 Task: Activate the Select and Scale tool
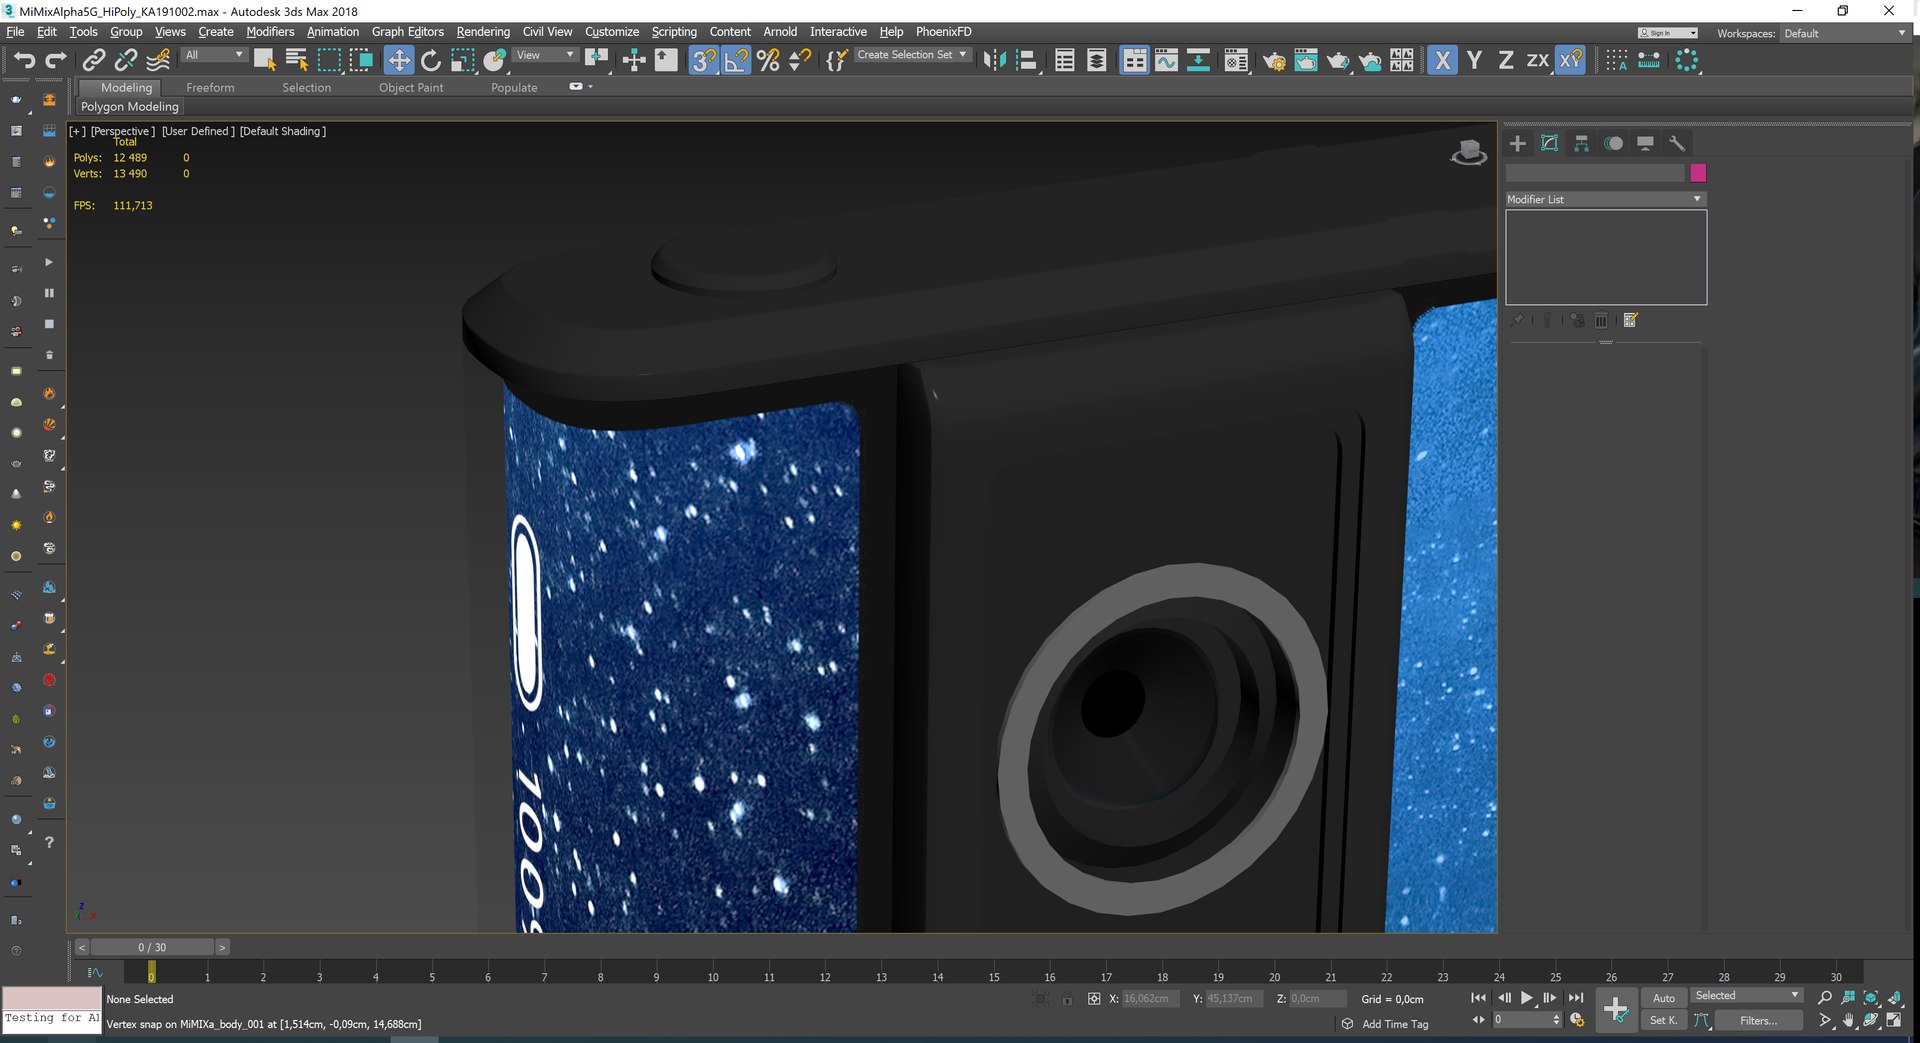(462, 60)
